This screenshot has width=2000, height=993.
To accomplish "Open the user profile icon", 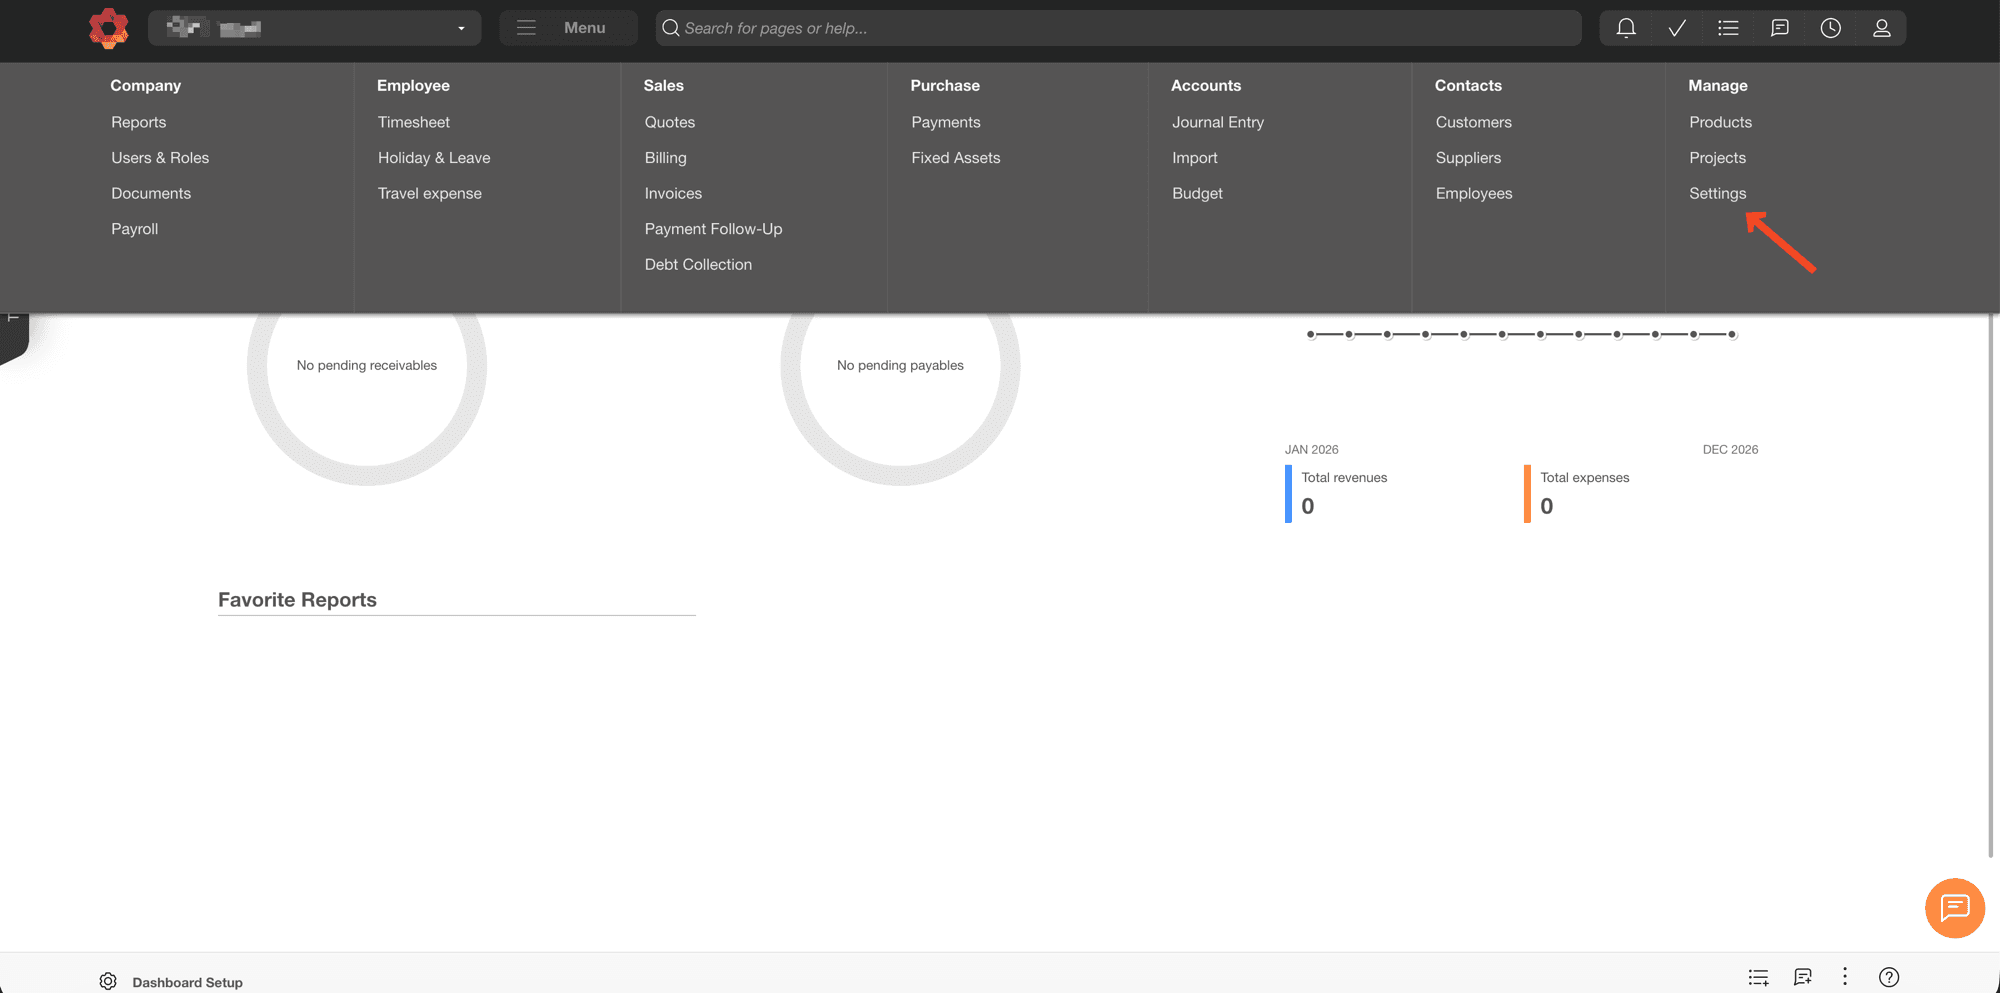I will pos(1881,28).
